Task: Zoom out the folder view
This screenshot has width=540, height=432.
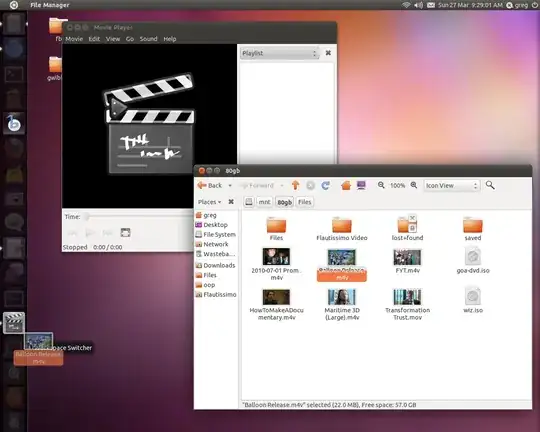Action: click(381, 185)
